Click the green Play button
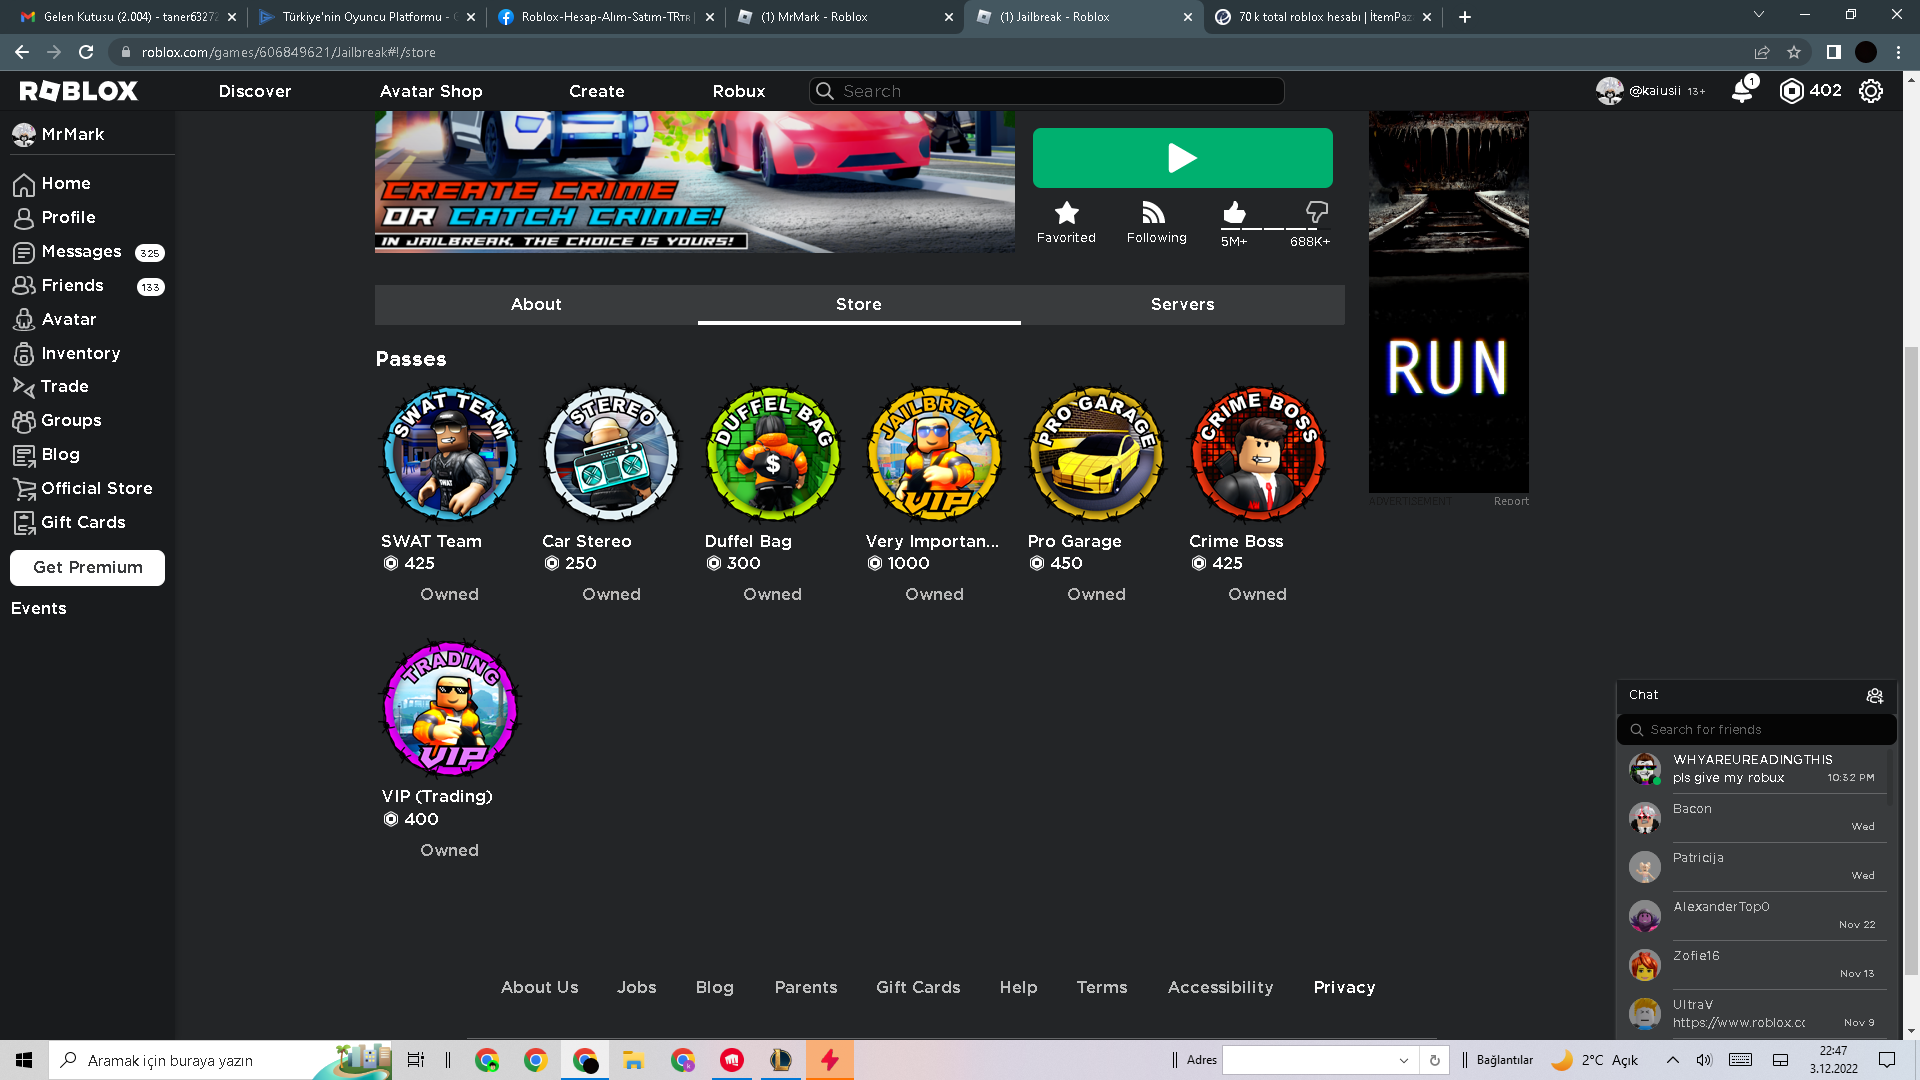1920x1080 pixels. [x=1182, y=158]
